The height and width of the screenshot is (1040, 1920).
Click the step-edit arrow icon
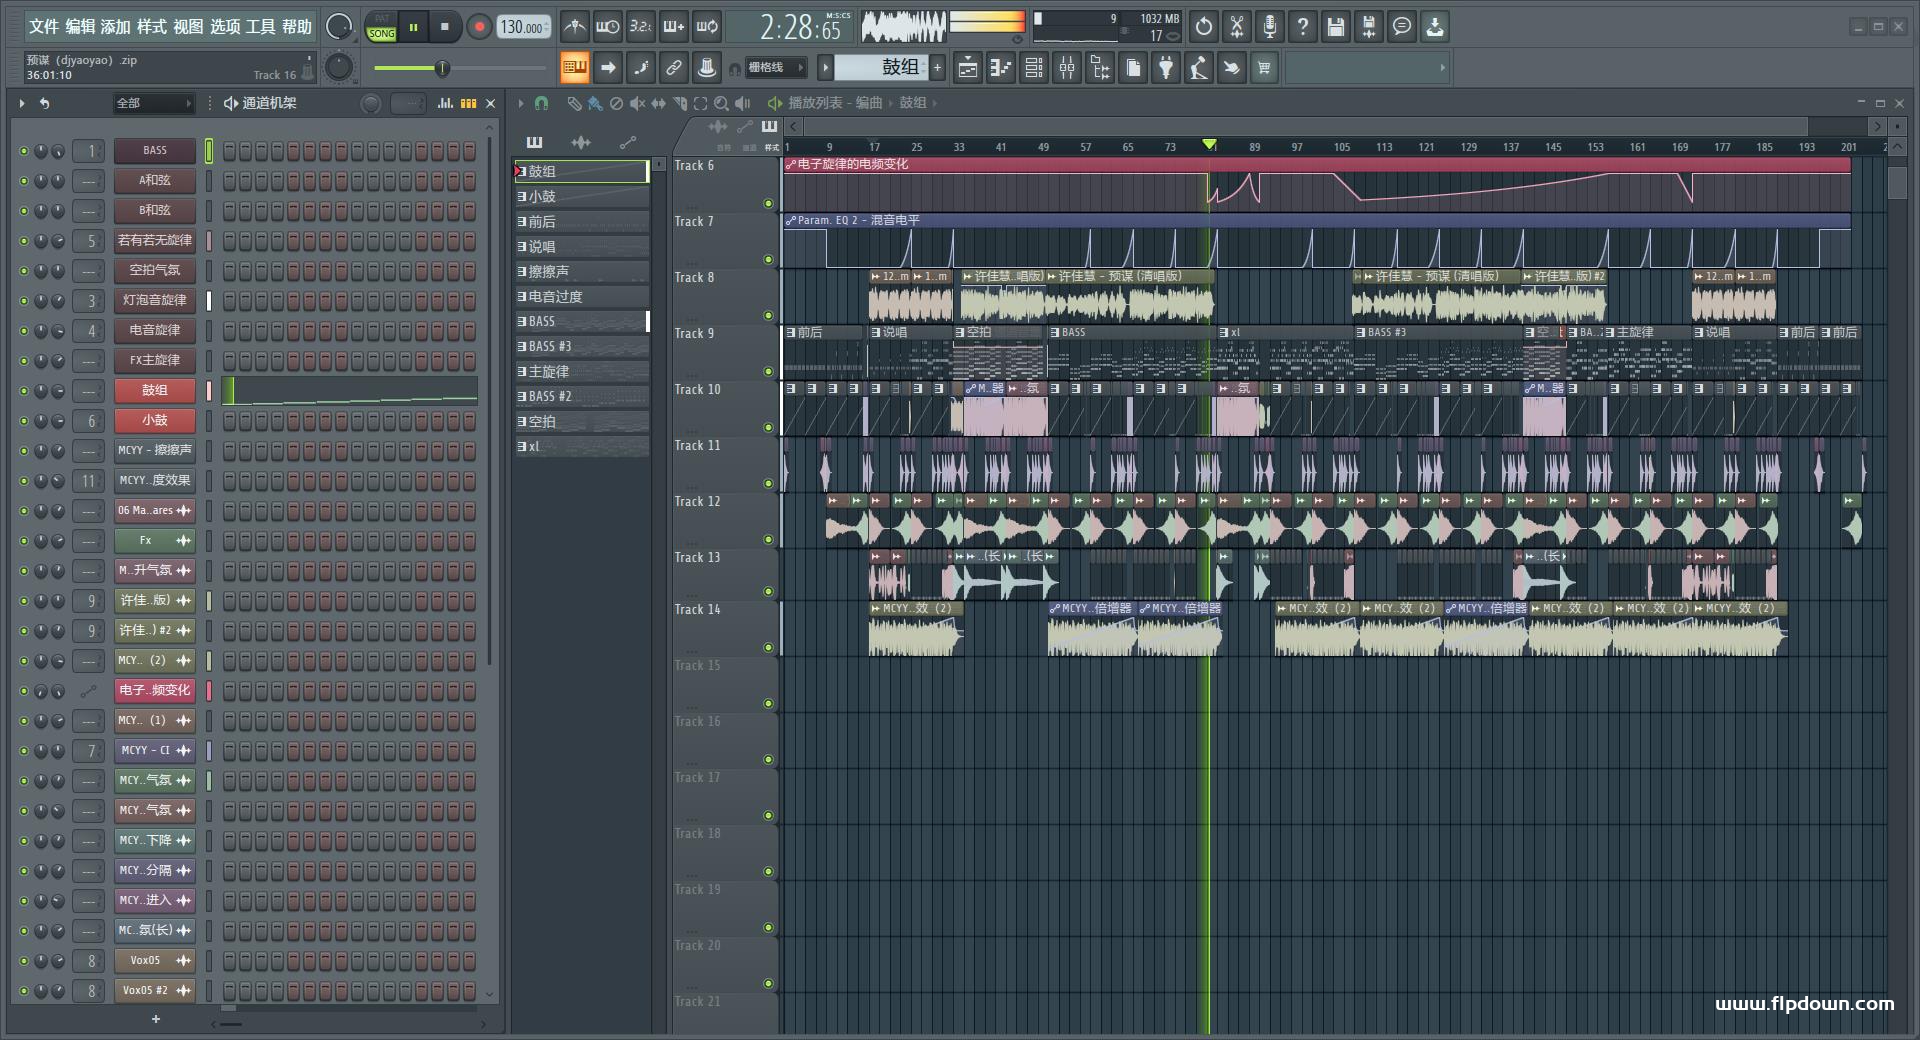[x=608, y=68]
